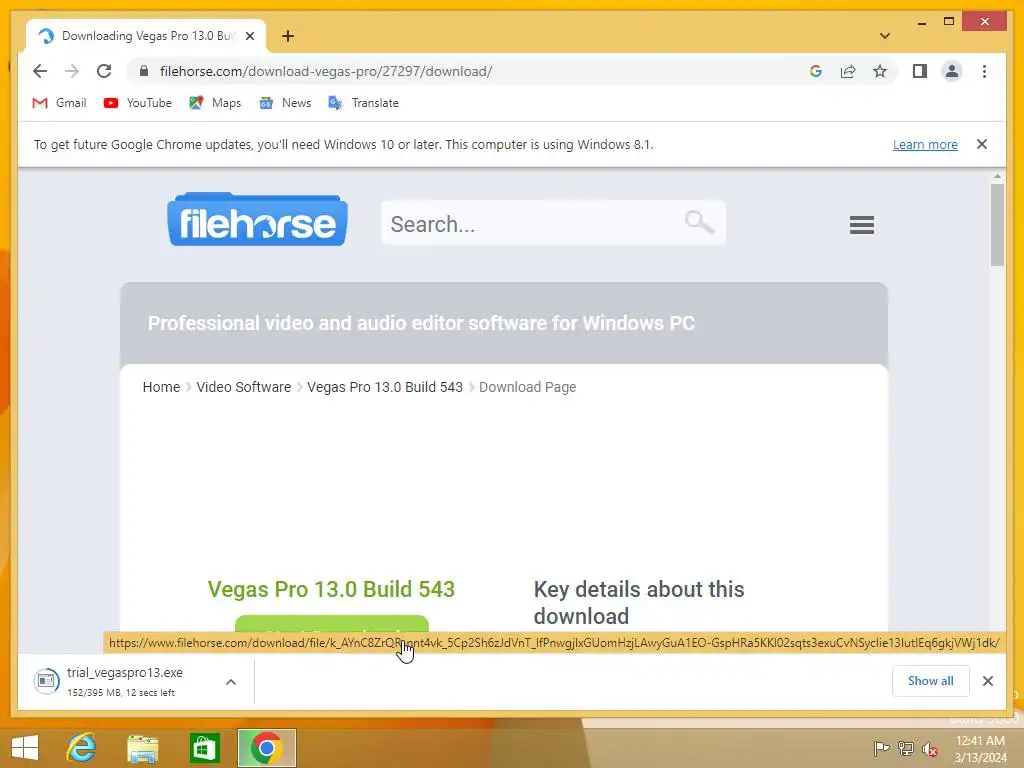The image size is (1024, 768).
Task: Open a new tab with the plus button
Action: tap(288, 36)
